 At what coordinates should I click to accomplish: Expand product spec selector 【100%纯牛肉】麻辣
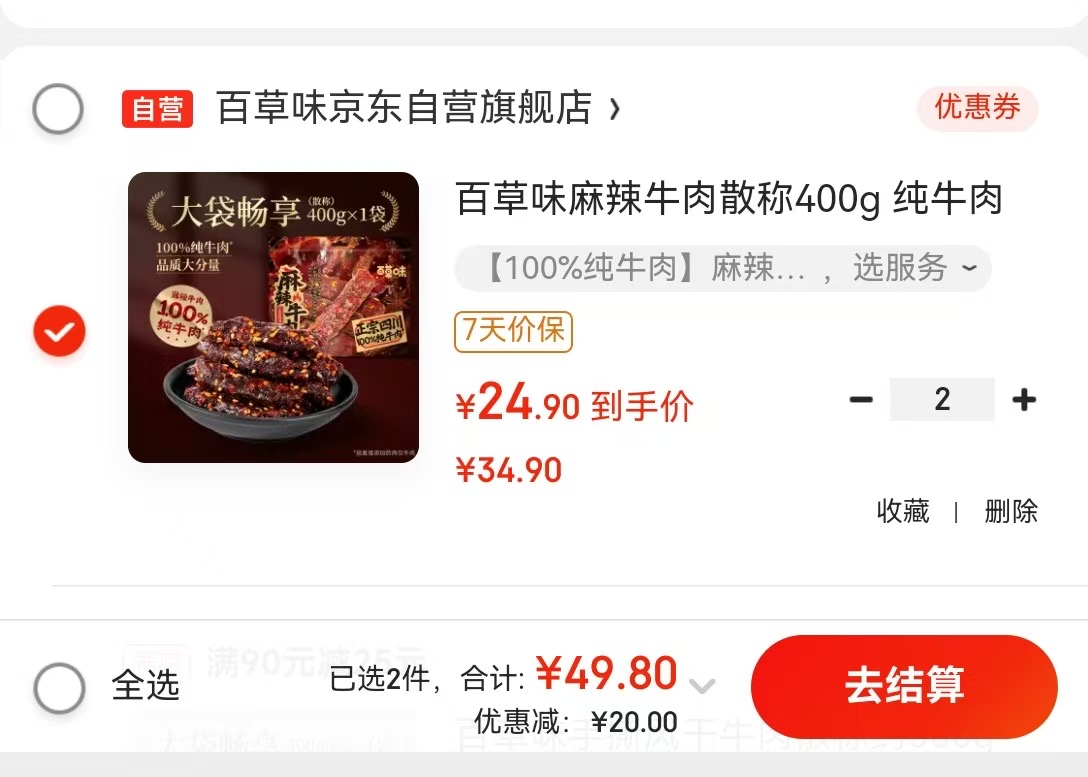[723, 268]
